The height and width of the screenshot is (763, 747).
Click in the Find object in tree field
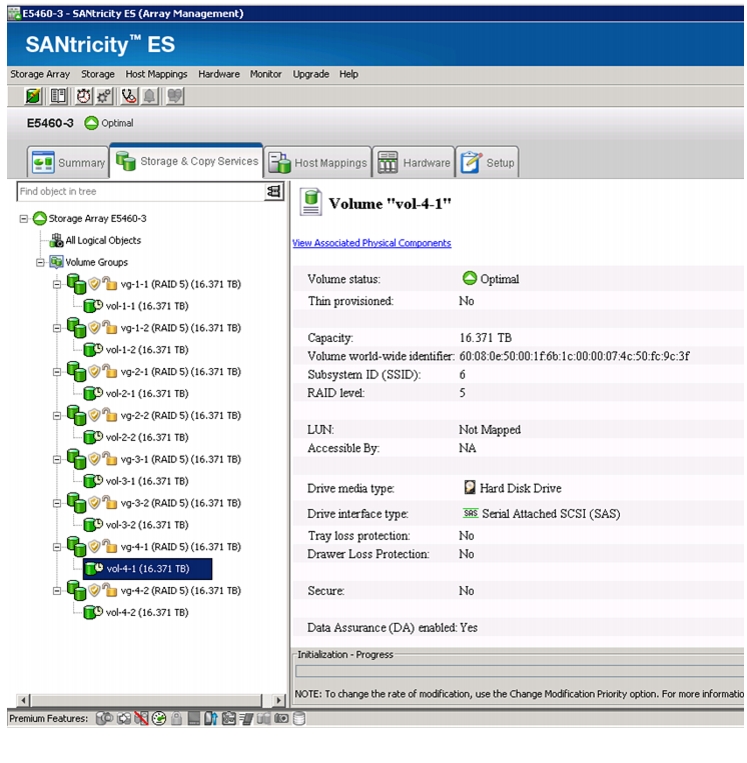[x=141, y=191]
